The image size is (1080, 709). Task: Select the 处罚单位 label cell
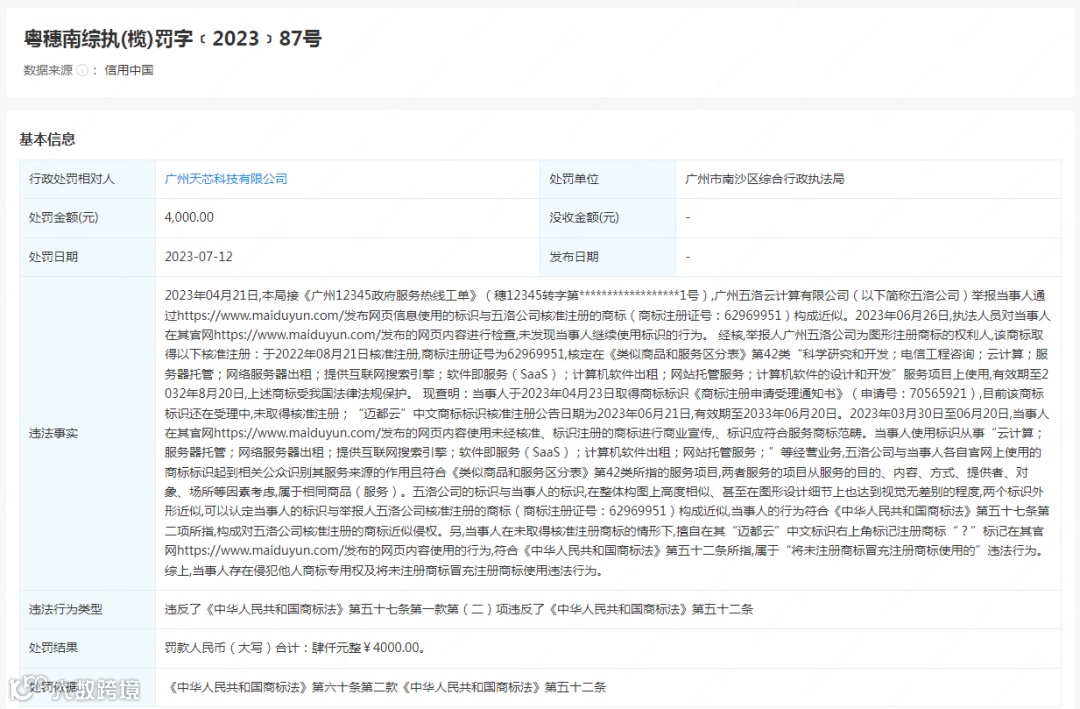[x=608, y=179]
